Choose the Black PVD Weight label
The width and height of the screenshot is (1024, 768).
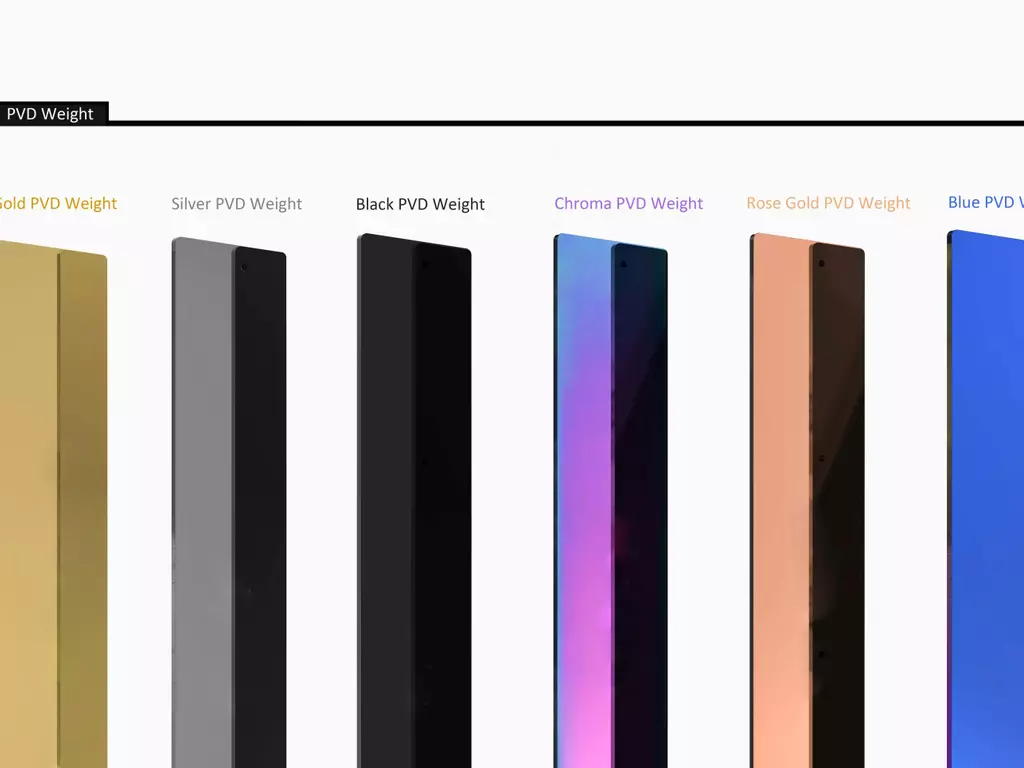click(x=420, y=204)
